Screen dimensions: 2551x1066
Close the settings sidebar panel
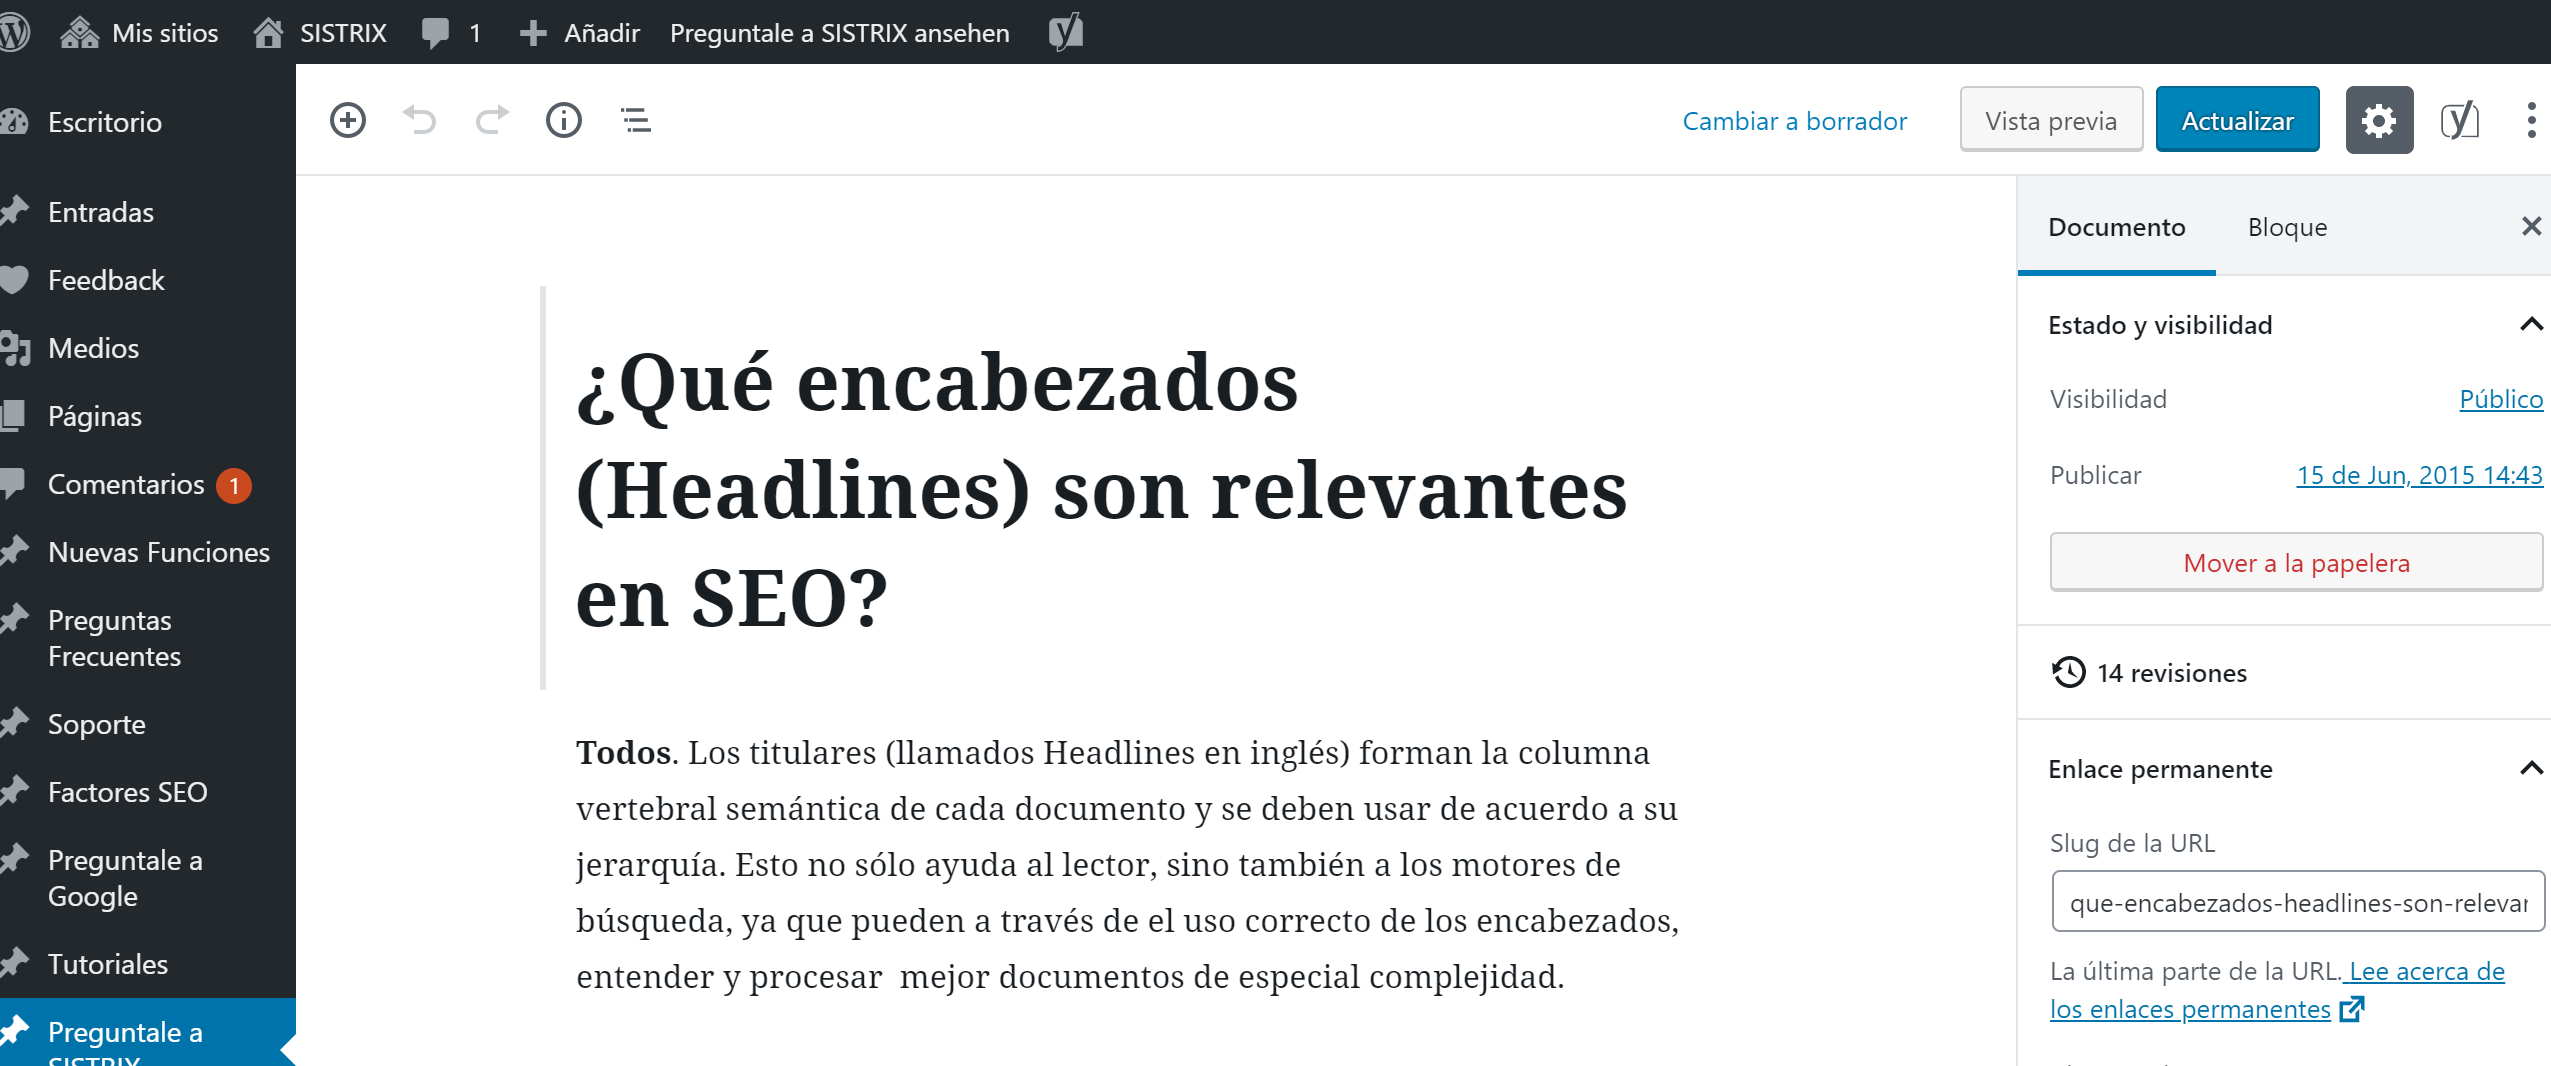pyautogui.click(x=2530, y=226)
